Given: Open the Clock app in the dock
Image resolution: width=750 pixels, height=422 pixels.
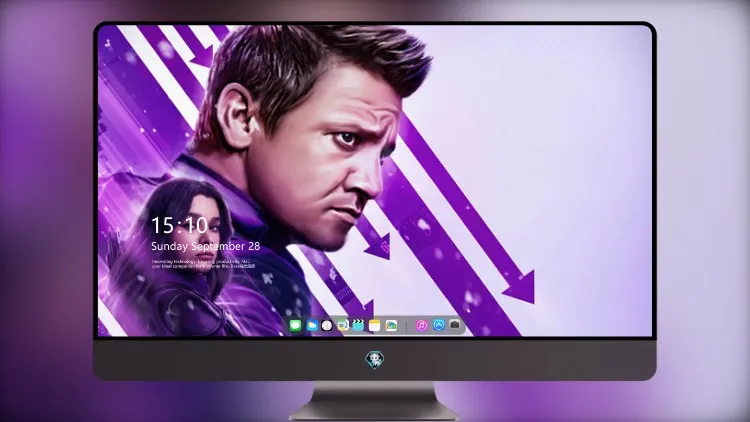Looking at the screenshot, I should pyautogui.click(x=327, y=326).
